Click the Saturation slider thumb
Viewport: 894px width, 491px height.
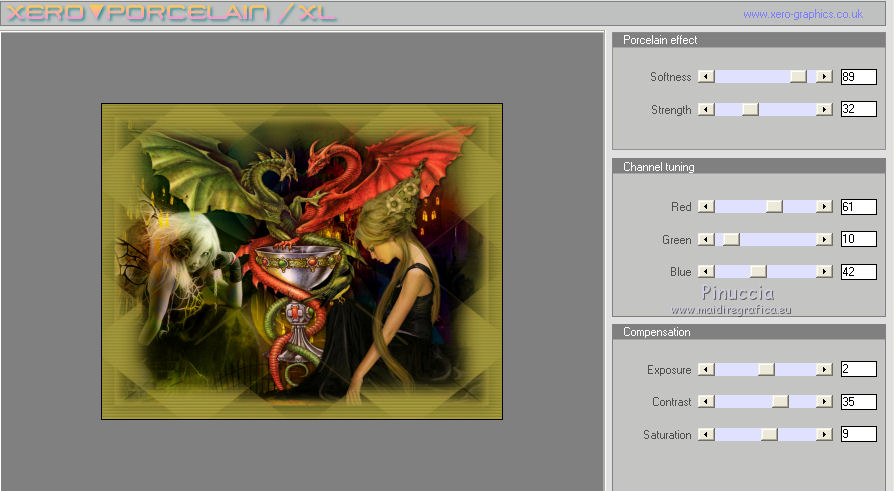769,435
